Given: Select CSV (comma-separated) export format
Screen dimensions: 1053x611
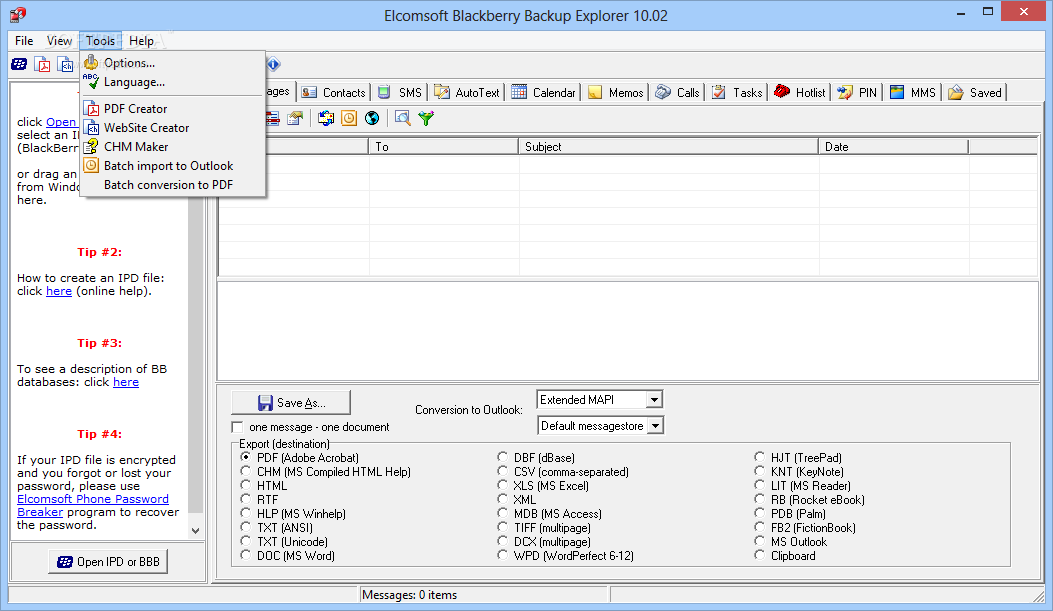Looking at the screenshot, I should [x=502, y=471].
